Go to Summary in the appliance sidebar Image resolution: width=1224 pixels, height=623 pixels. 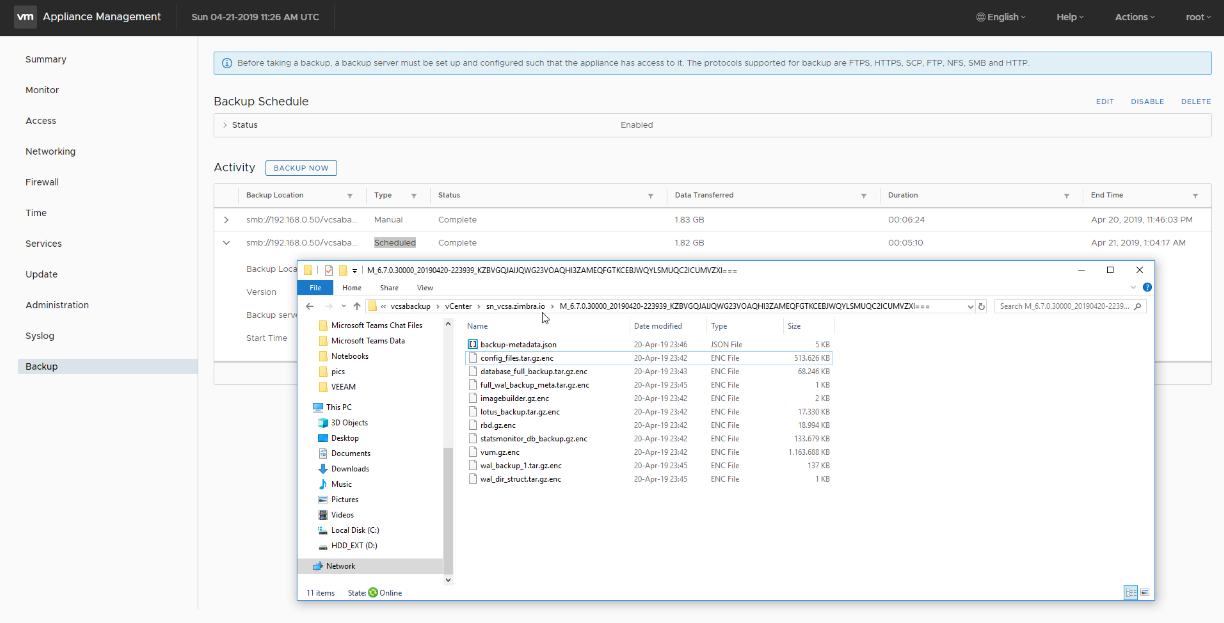point(46,59)
